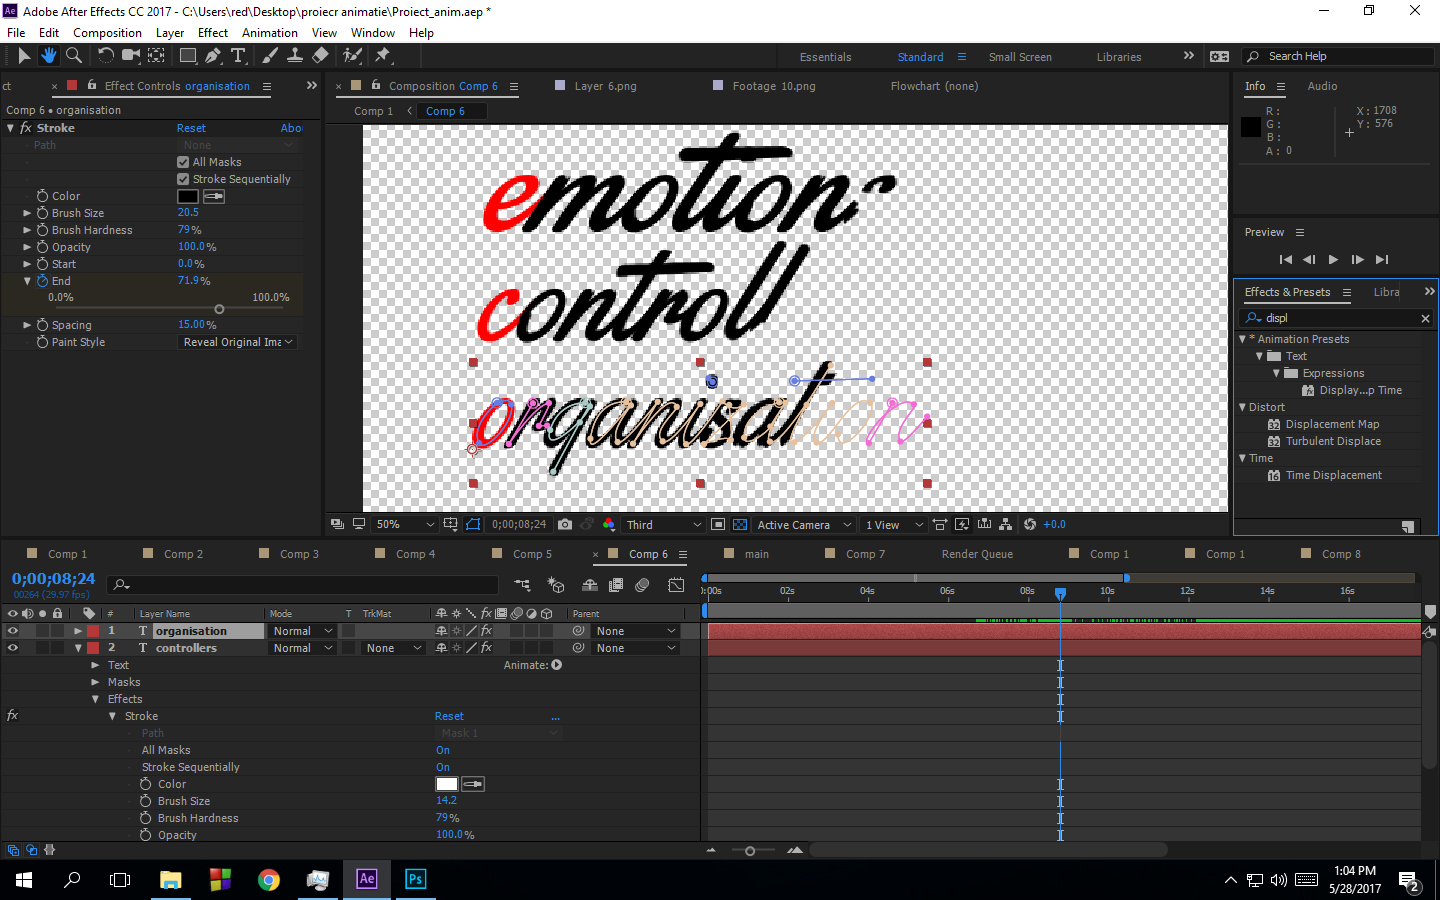Image resolution: width=1440 pixels, height=900 pixels.
Task: Click the effects search field containing displ
Action: [1338, 318]
